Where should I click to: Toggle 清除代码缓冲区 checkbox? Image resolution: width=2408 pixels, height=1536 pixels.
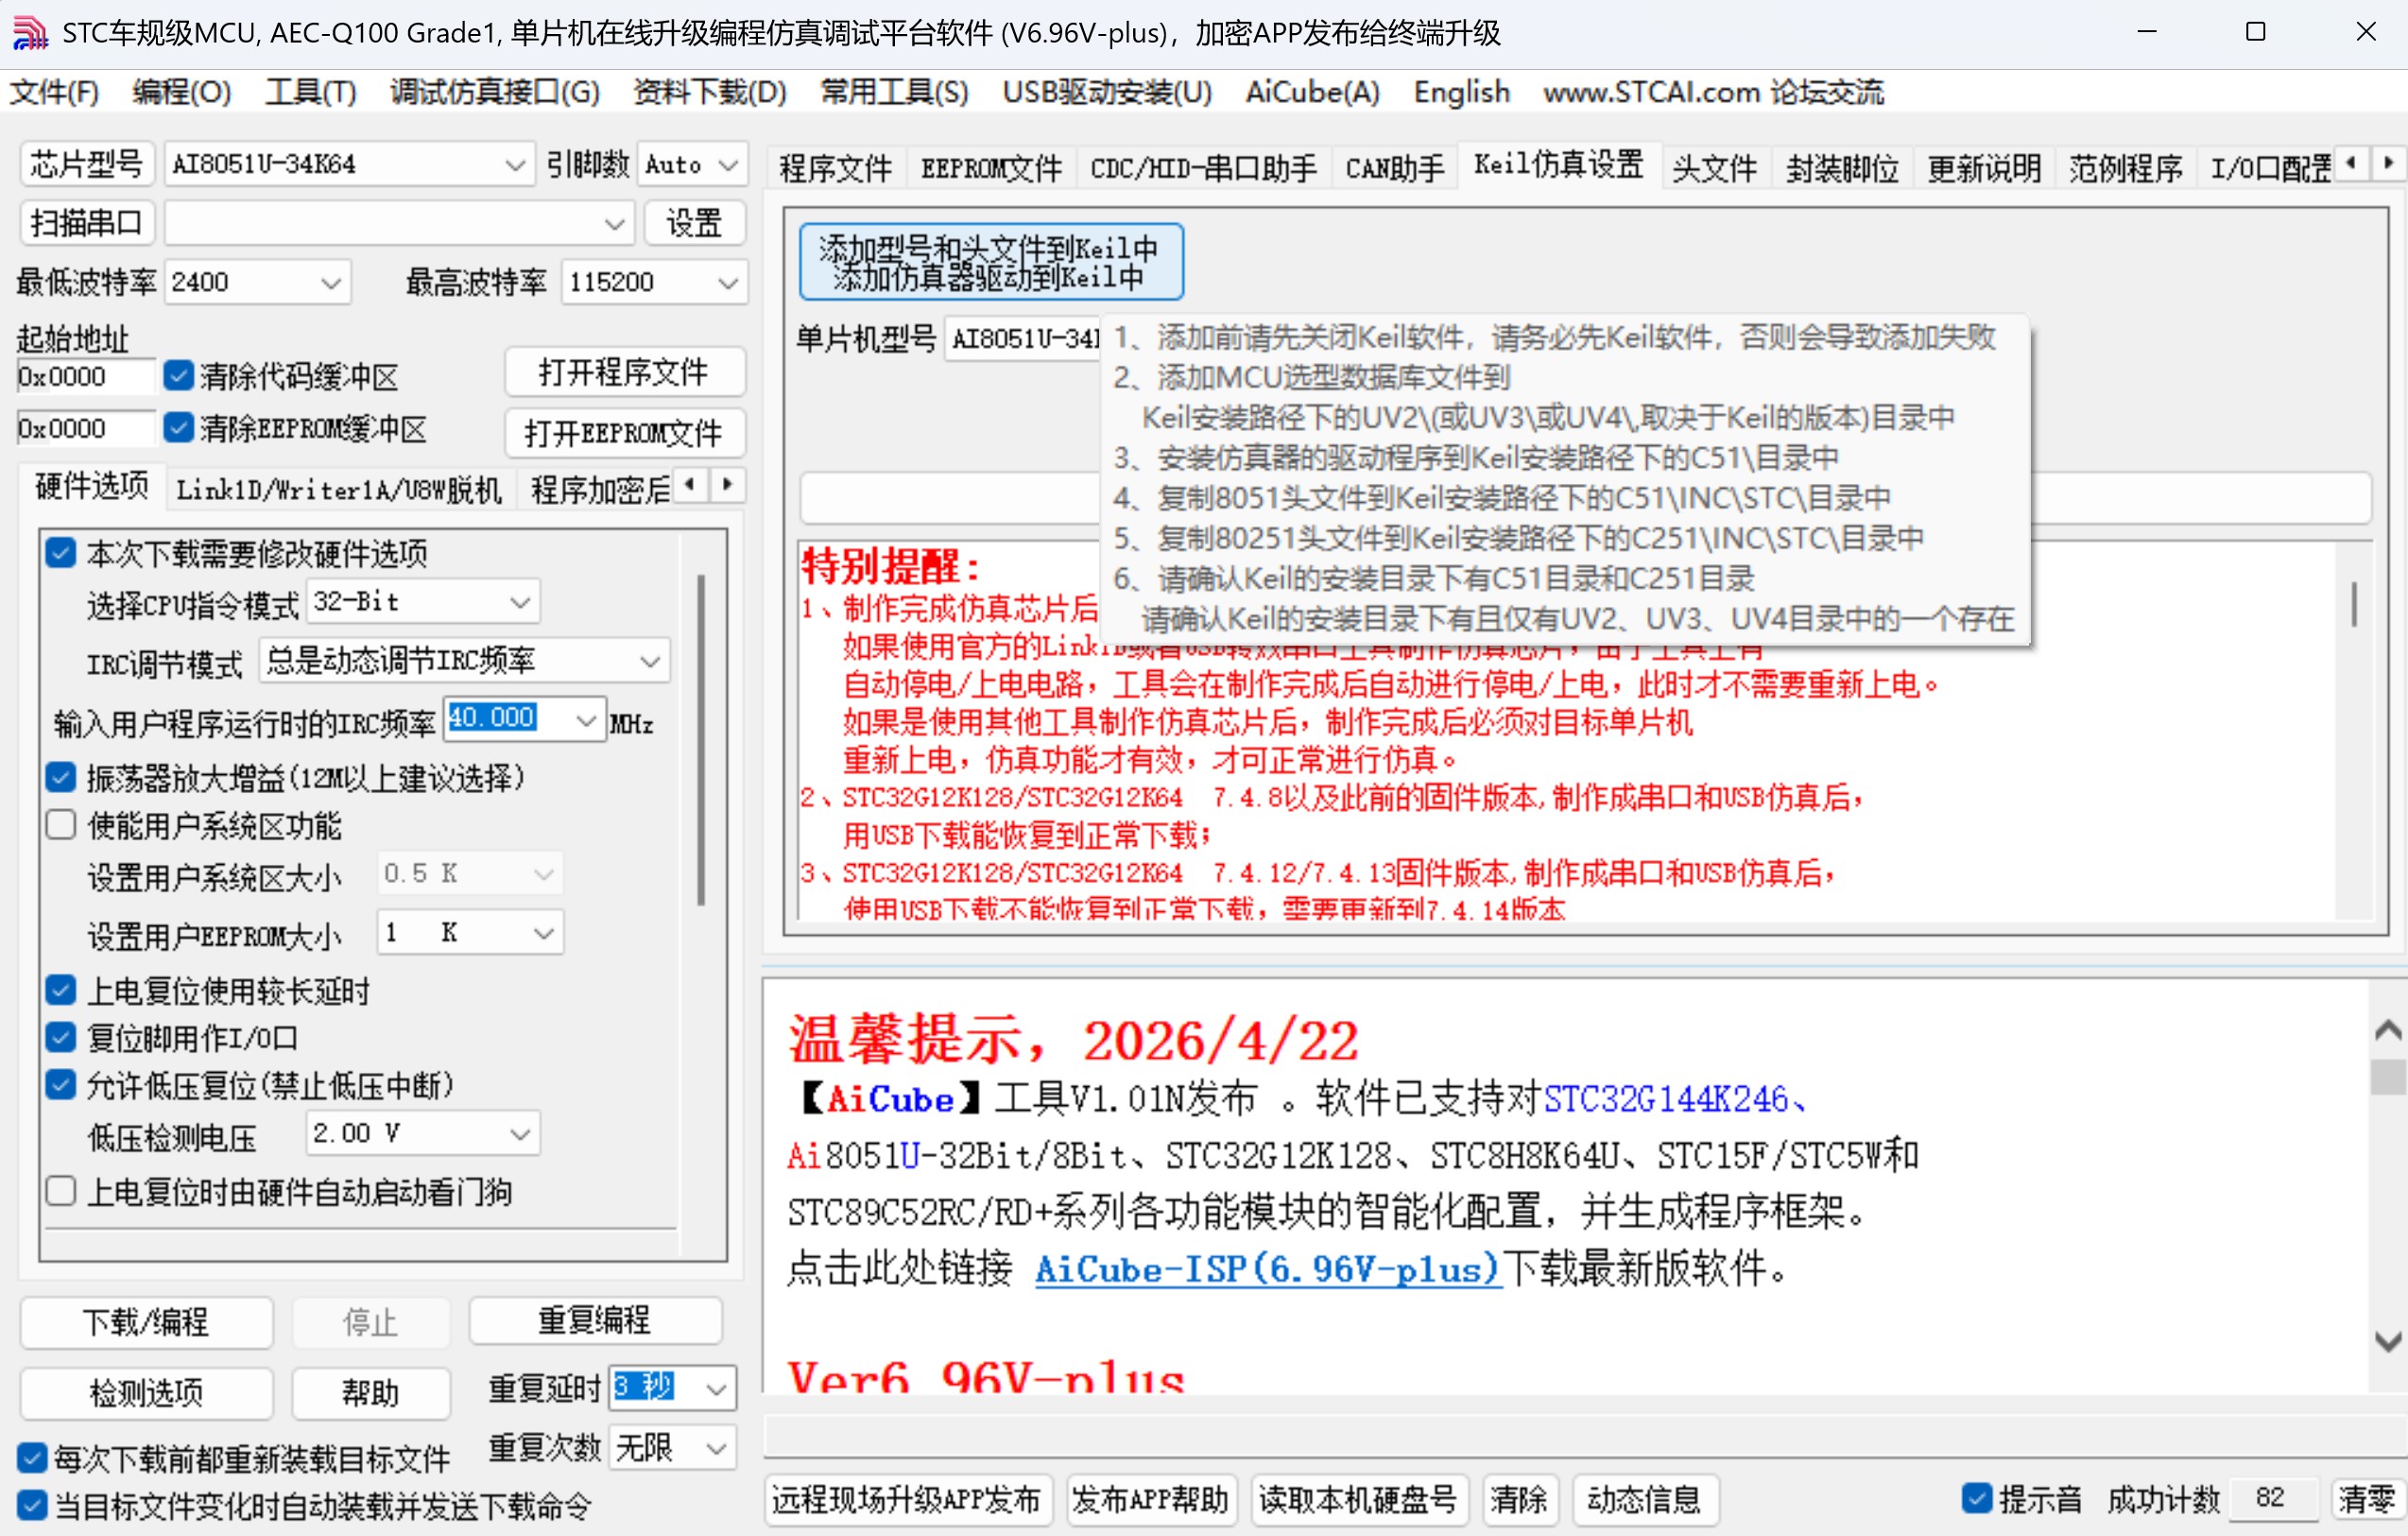click(x=178, y=376)
